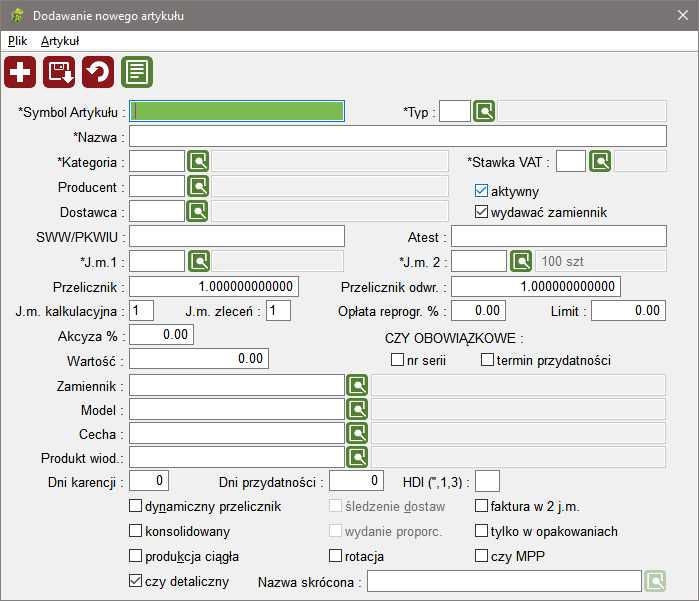Click the J.m. 2 code input field

(x=479, y=261)
